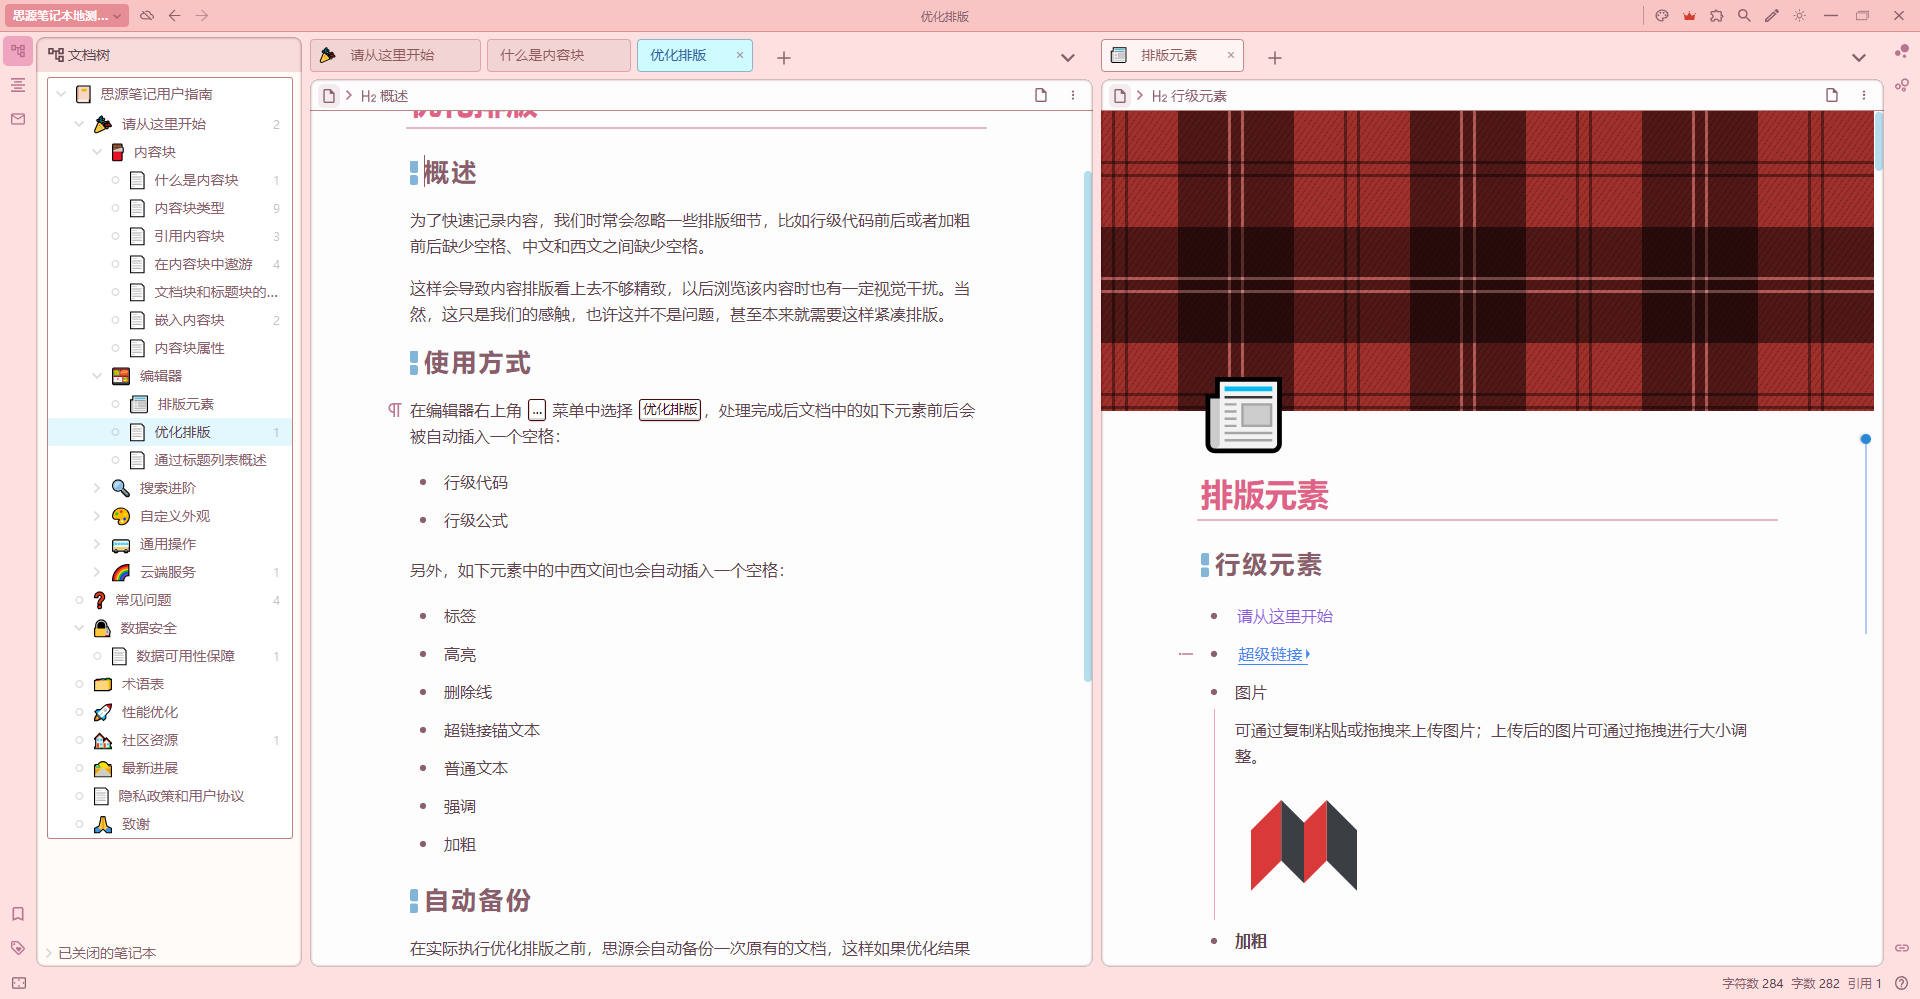Screen dimensions: 1920x999
Task: Collapse the 思源笔记用户指南 tree node
Action: [62, 93]
